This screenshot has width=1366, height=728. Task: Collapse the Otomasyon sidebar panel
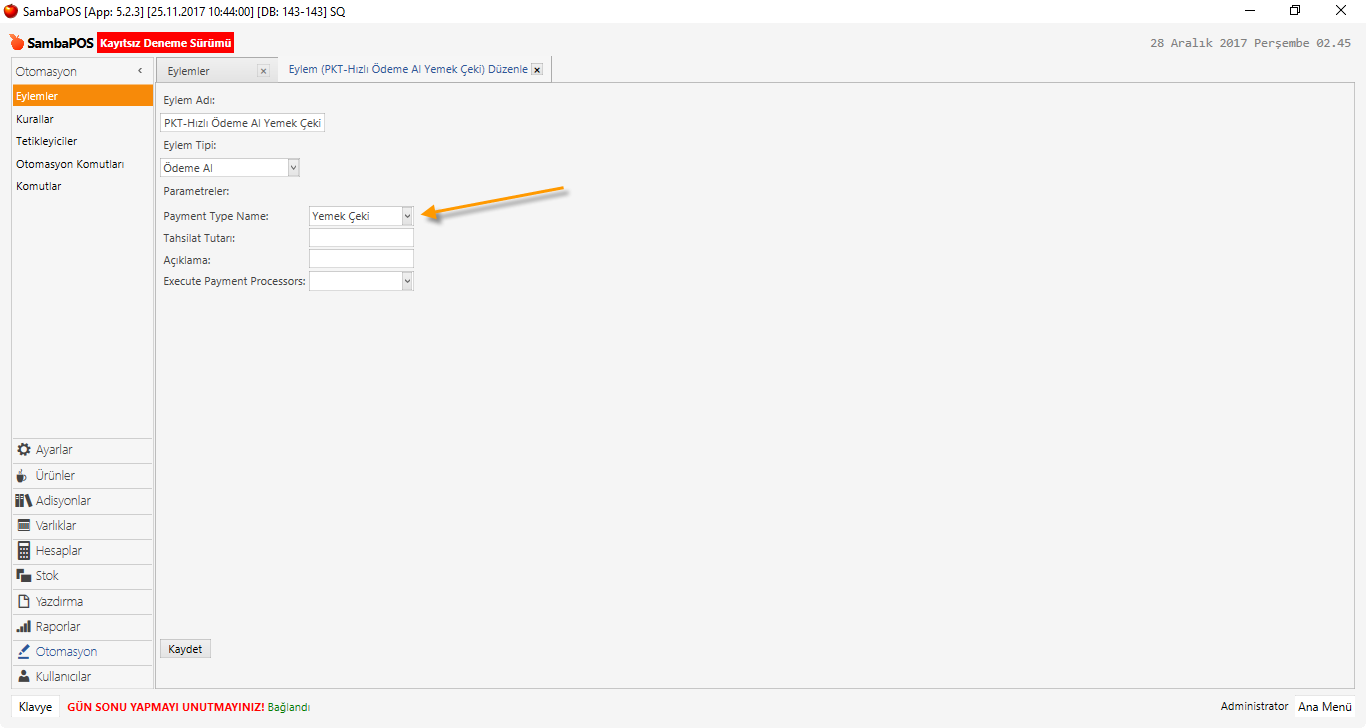click(140, 71)
